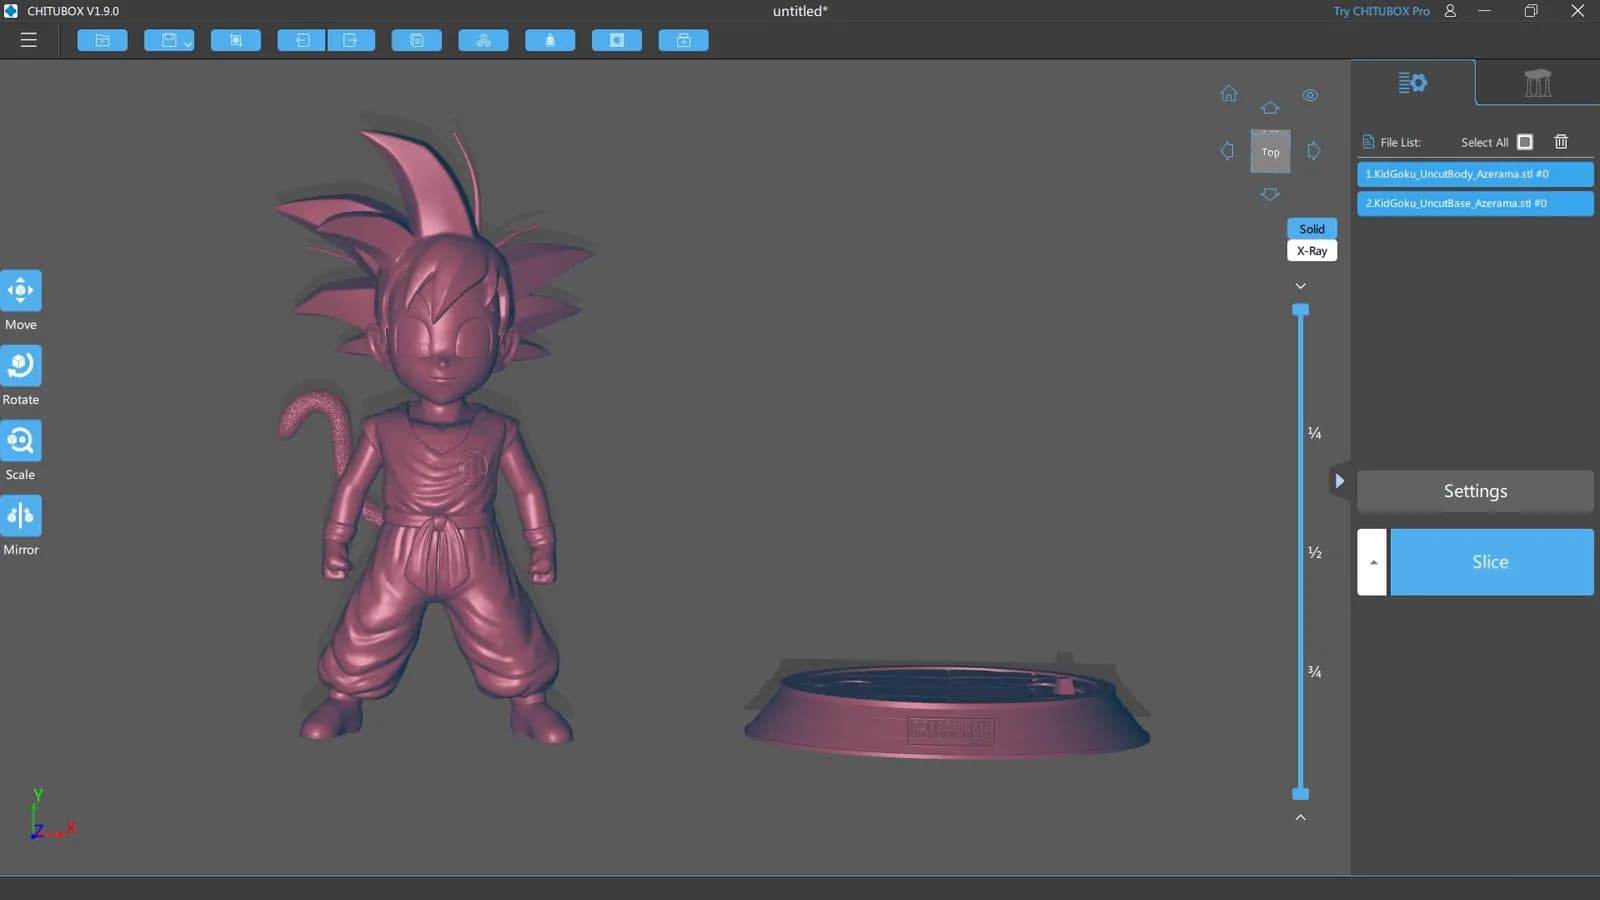Viewport: 1600px width, 900px height.
Task: Click the Slice button
Action: pyautogui.click(x=1491, y=562)
